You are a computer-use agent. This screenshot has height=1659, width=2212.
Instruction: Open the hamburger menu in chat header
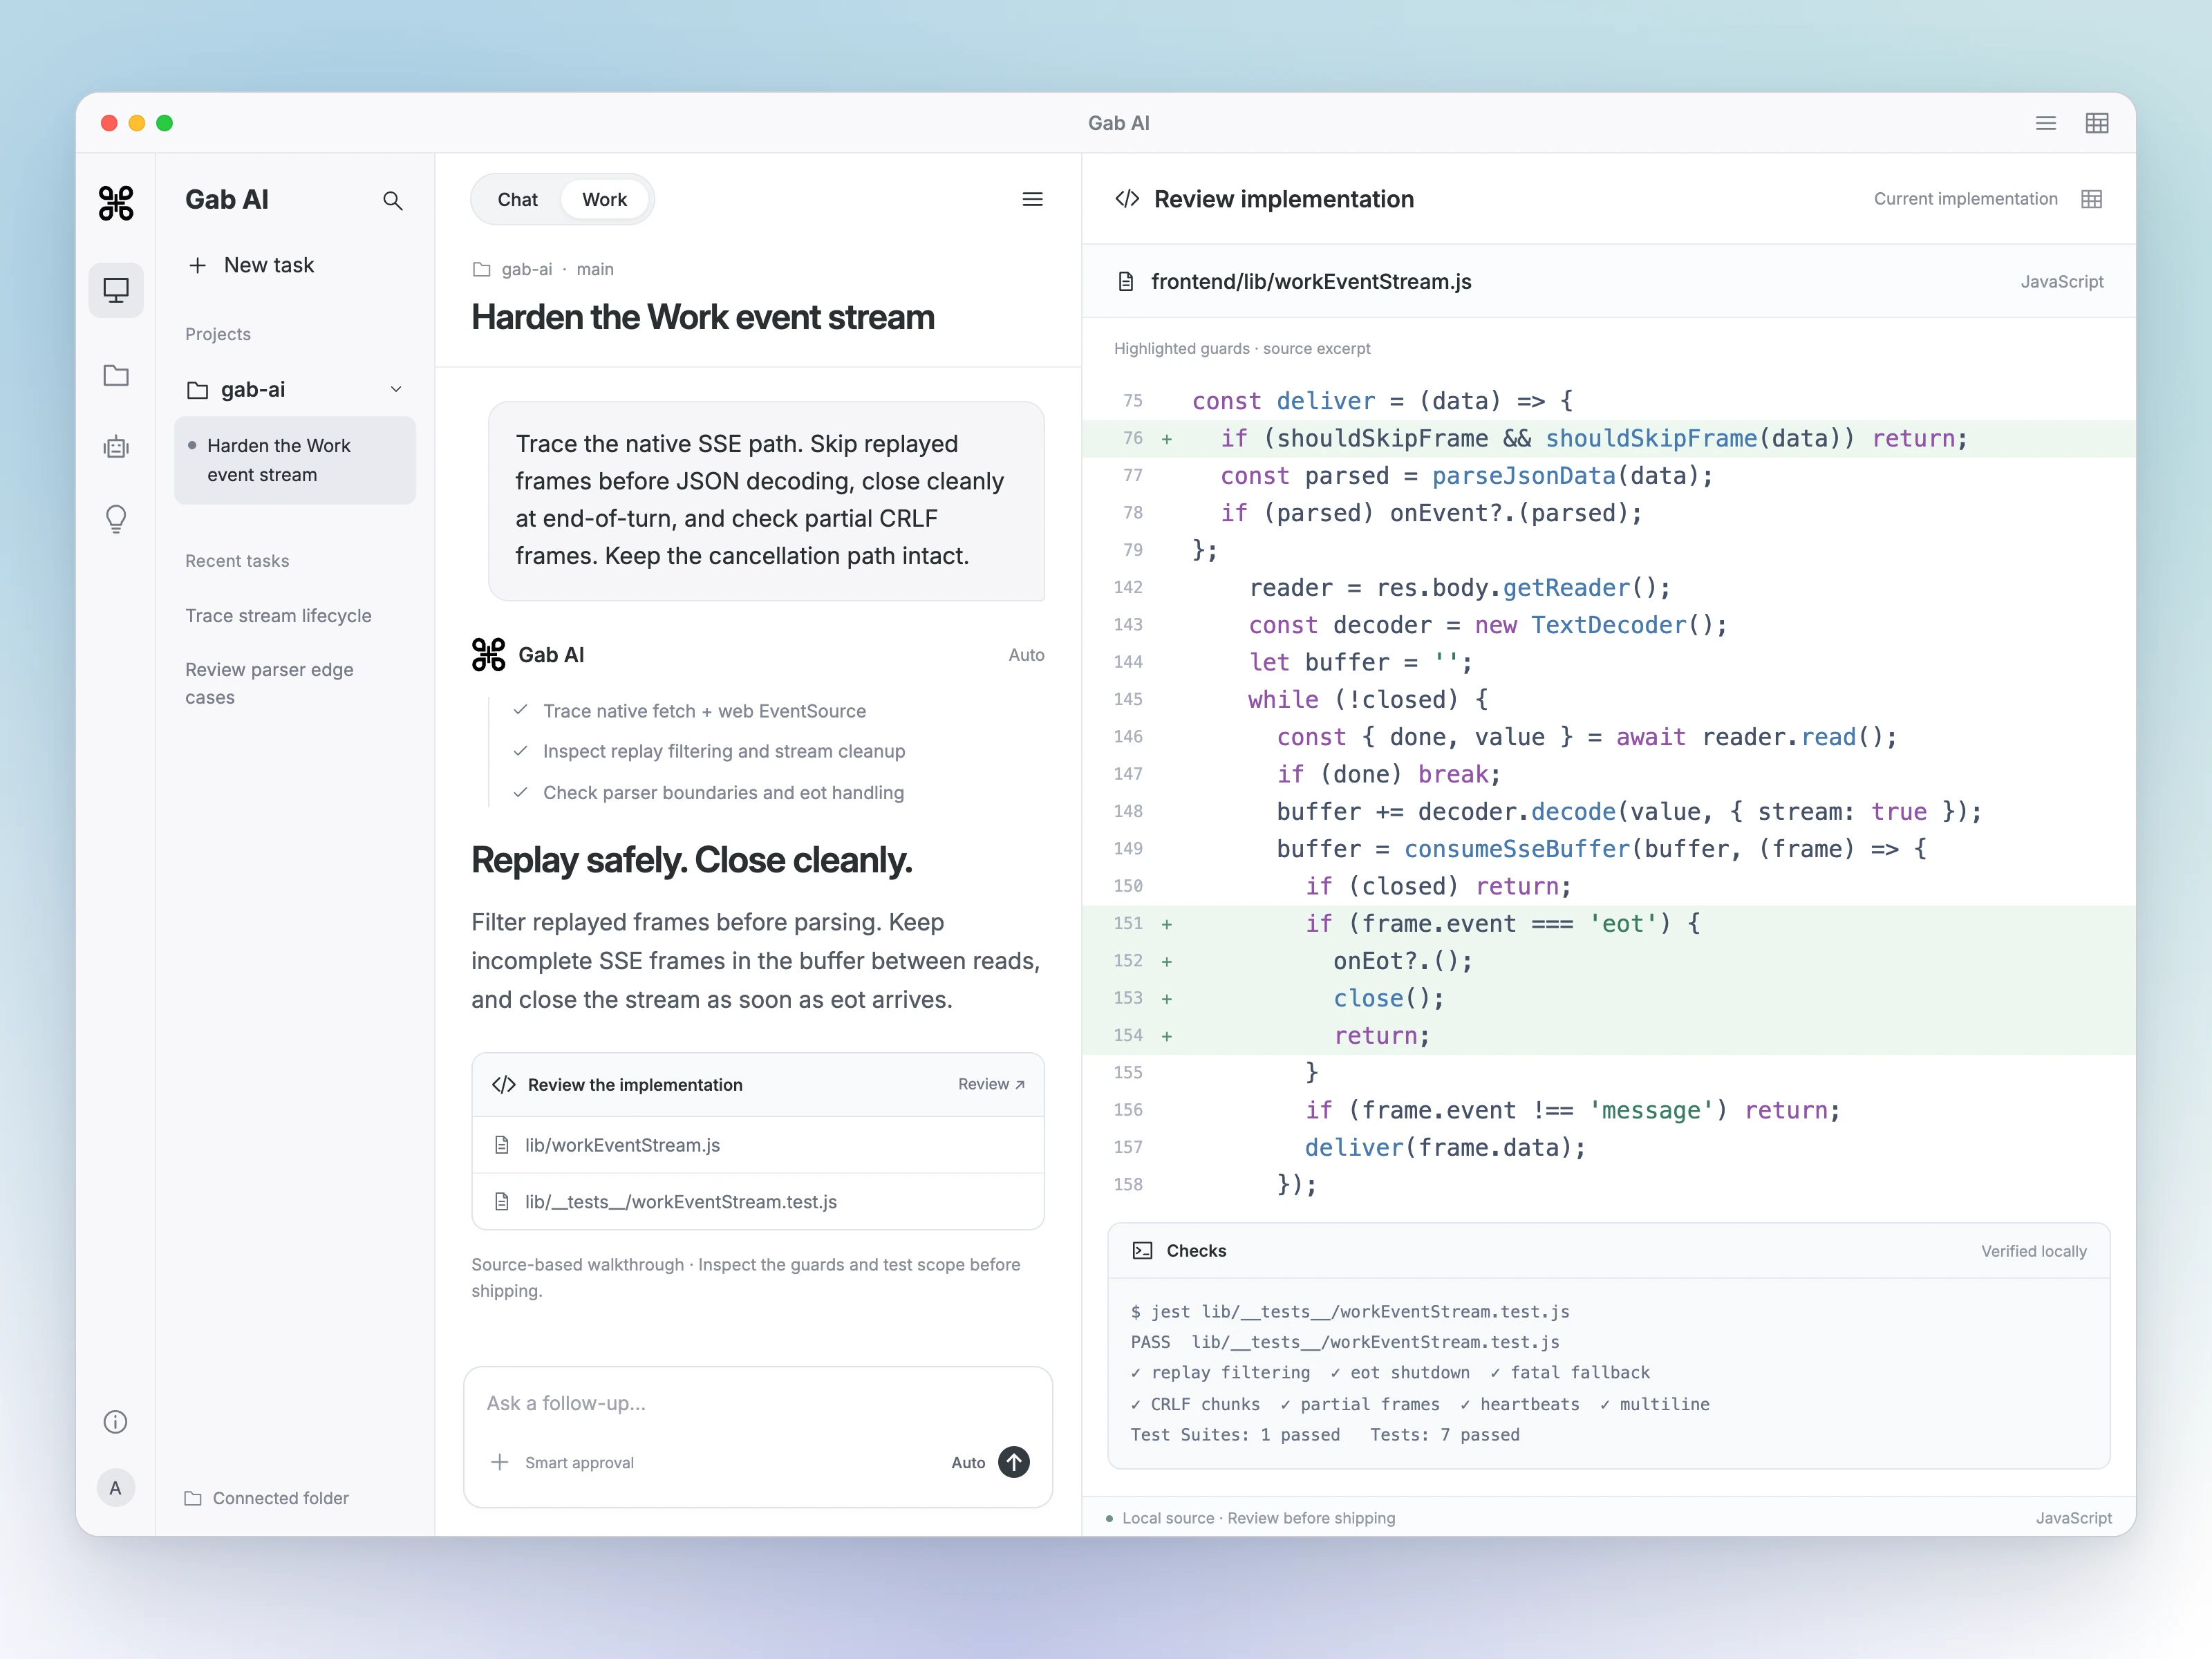click(x=1033, y=199)
